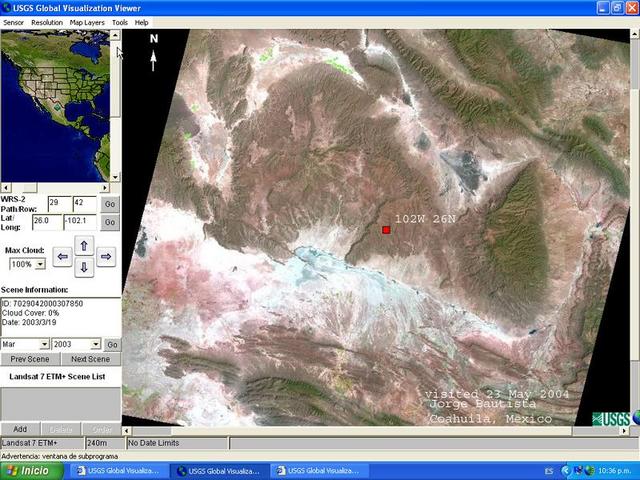The image size is (640, 480).
Task: Click the red square marker at 102W 26N
Action: click(386, 230)
